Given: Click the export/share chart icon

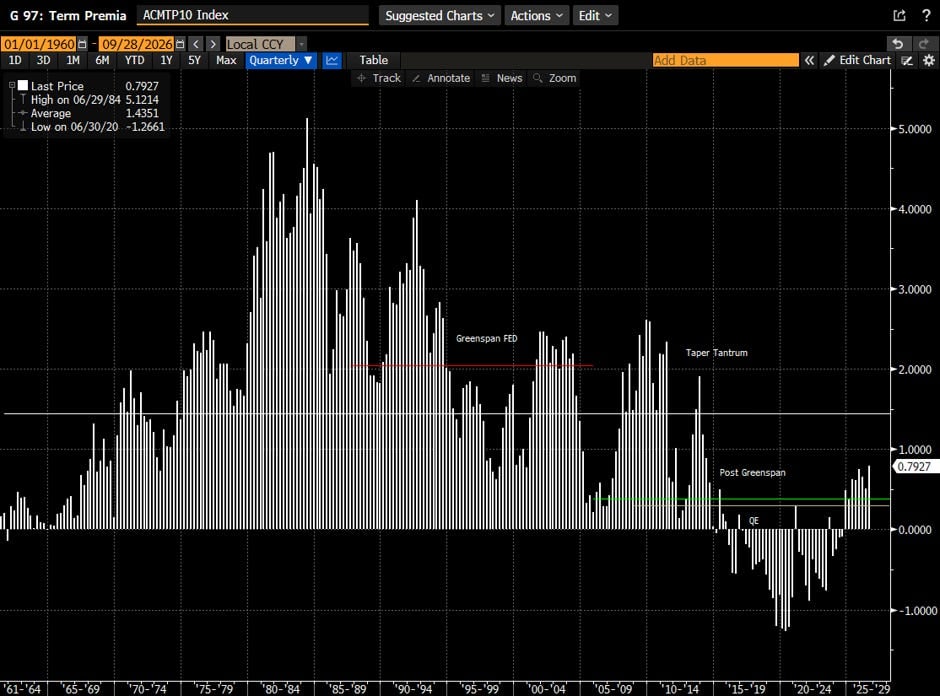Looking at the screenshot, I should [899, 16].
